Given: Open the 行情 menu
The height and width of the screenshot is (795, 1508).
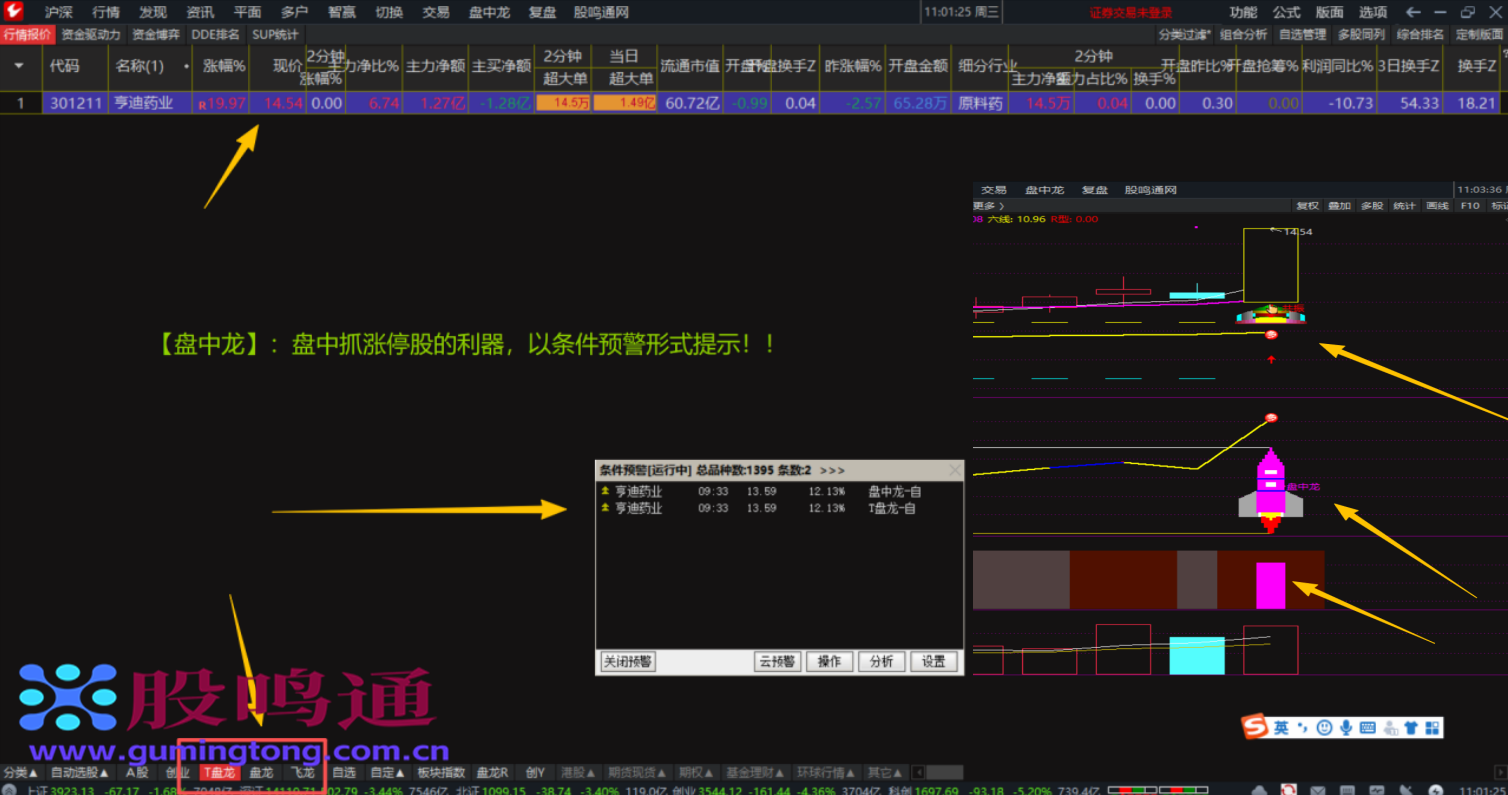Looking at the screenshot, I should [106, 12].
